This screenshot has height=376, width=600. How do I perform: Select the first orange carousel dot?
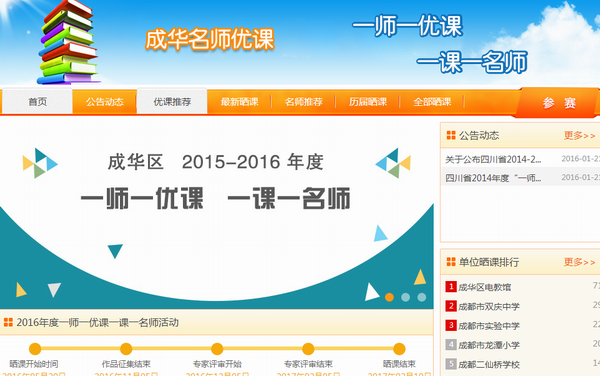390,297
